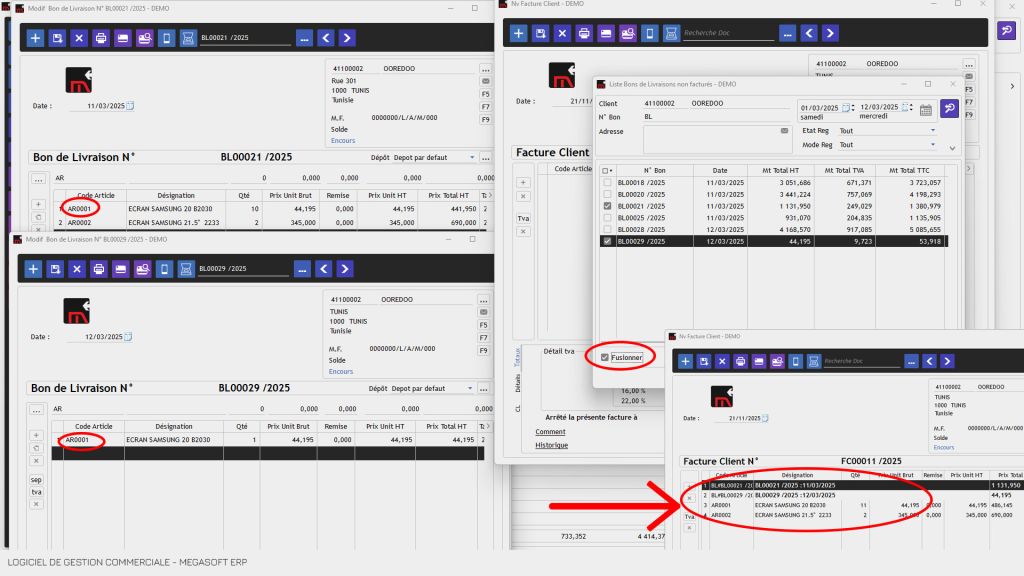The width and height of the screenshot is (1024, 576).
Task: Open the ellipsis search button next to BL00021 /2025
Action: click(304, 38)
